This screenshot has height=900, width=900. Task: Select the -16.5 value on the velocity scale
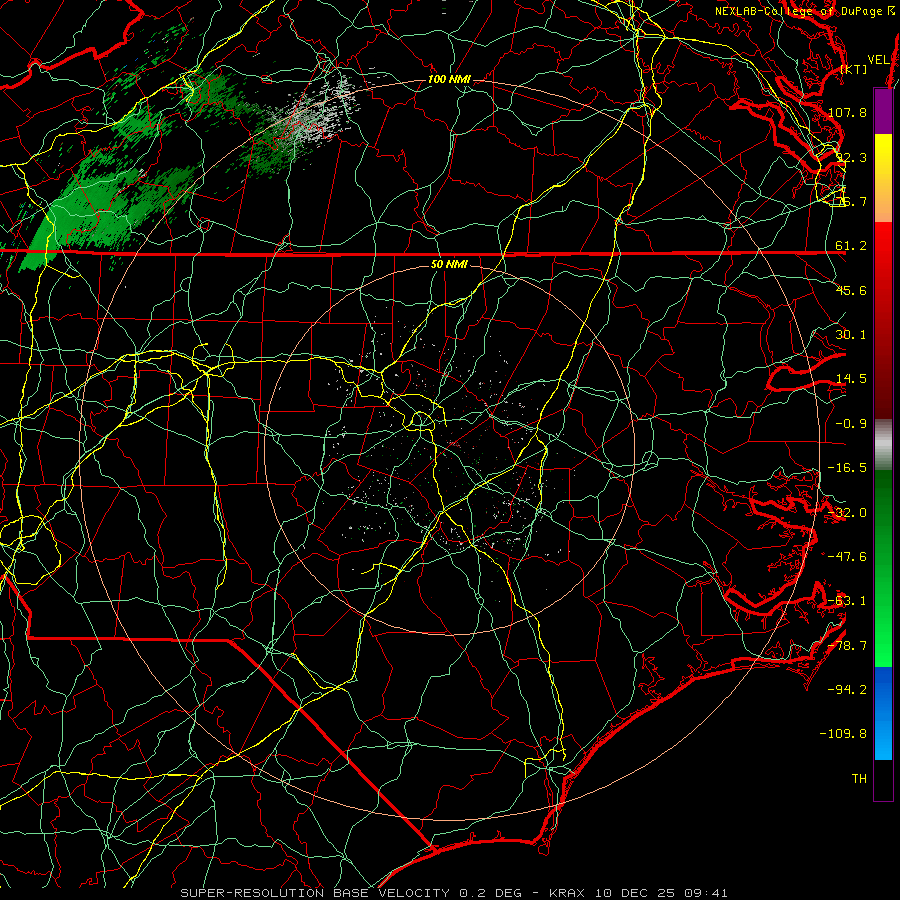[847, 468]
